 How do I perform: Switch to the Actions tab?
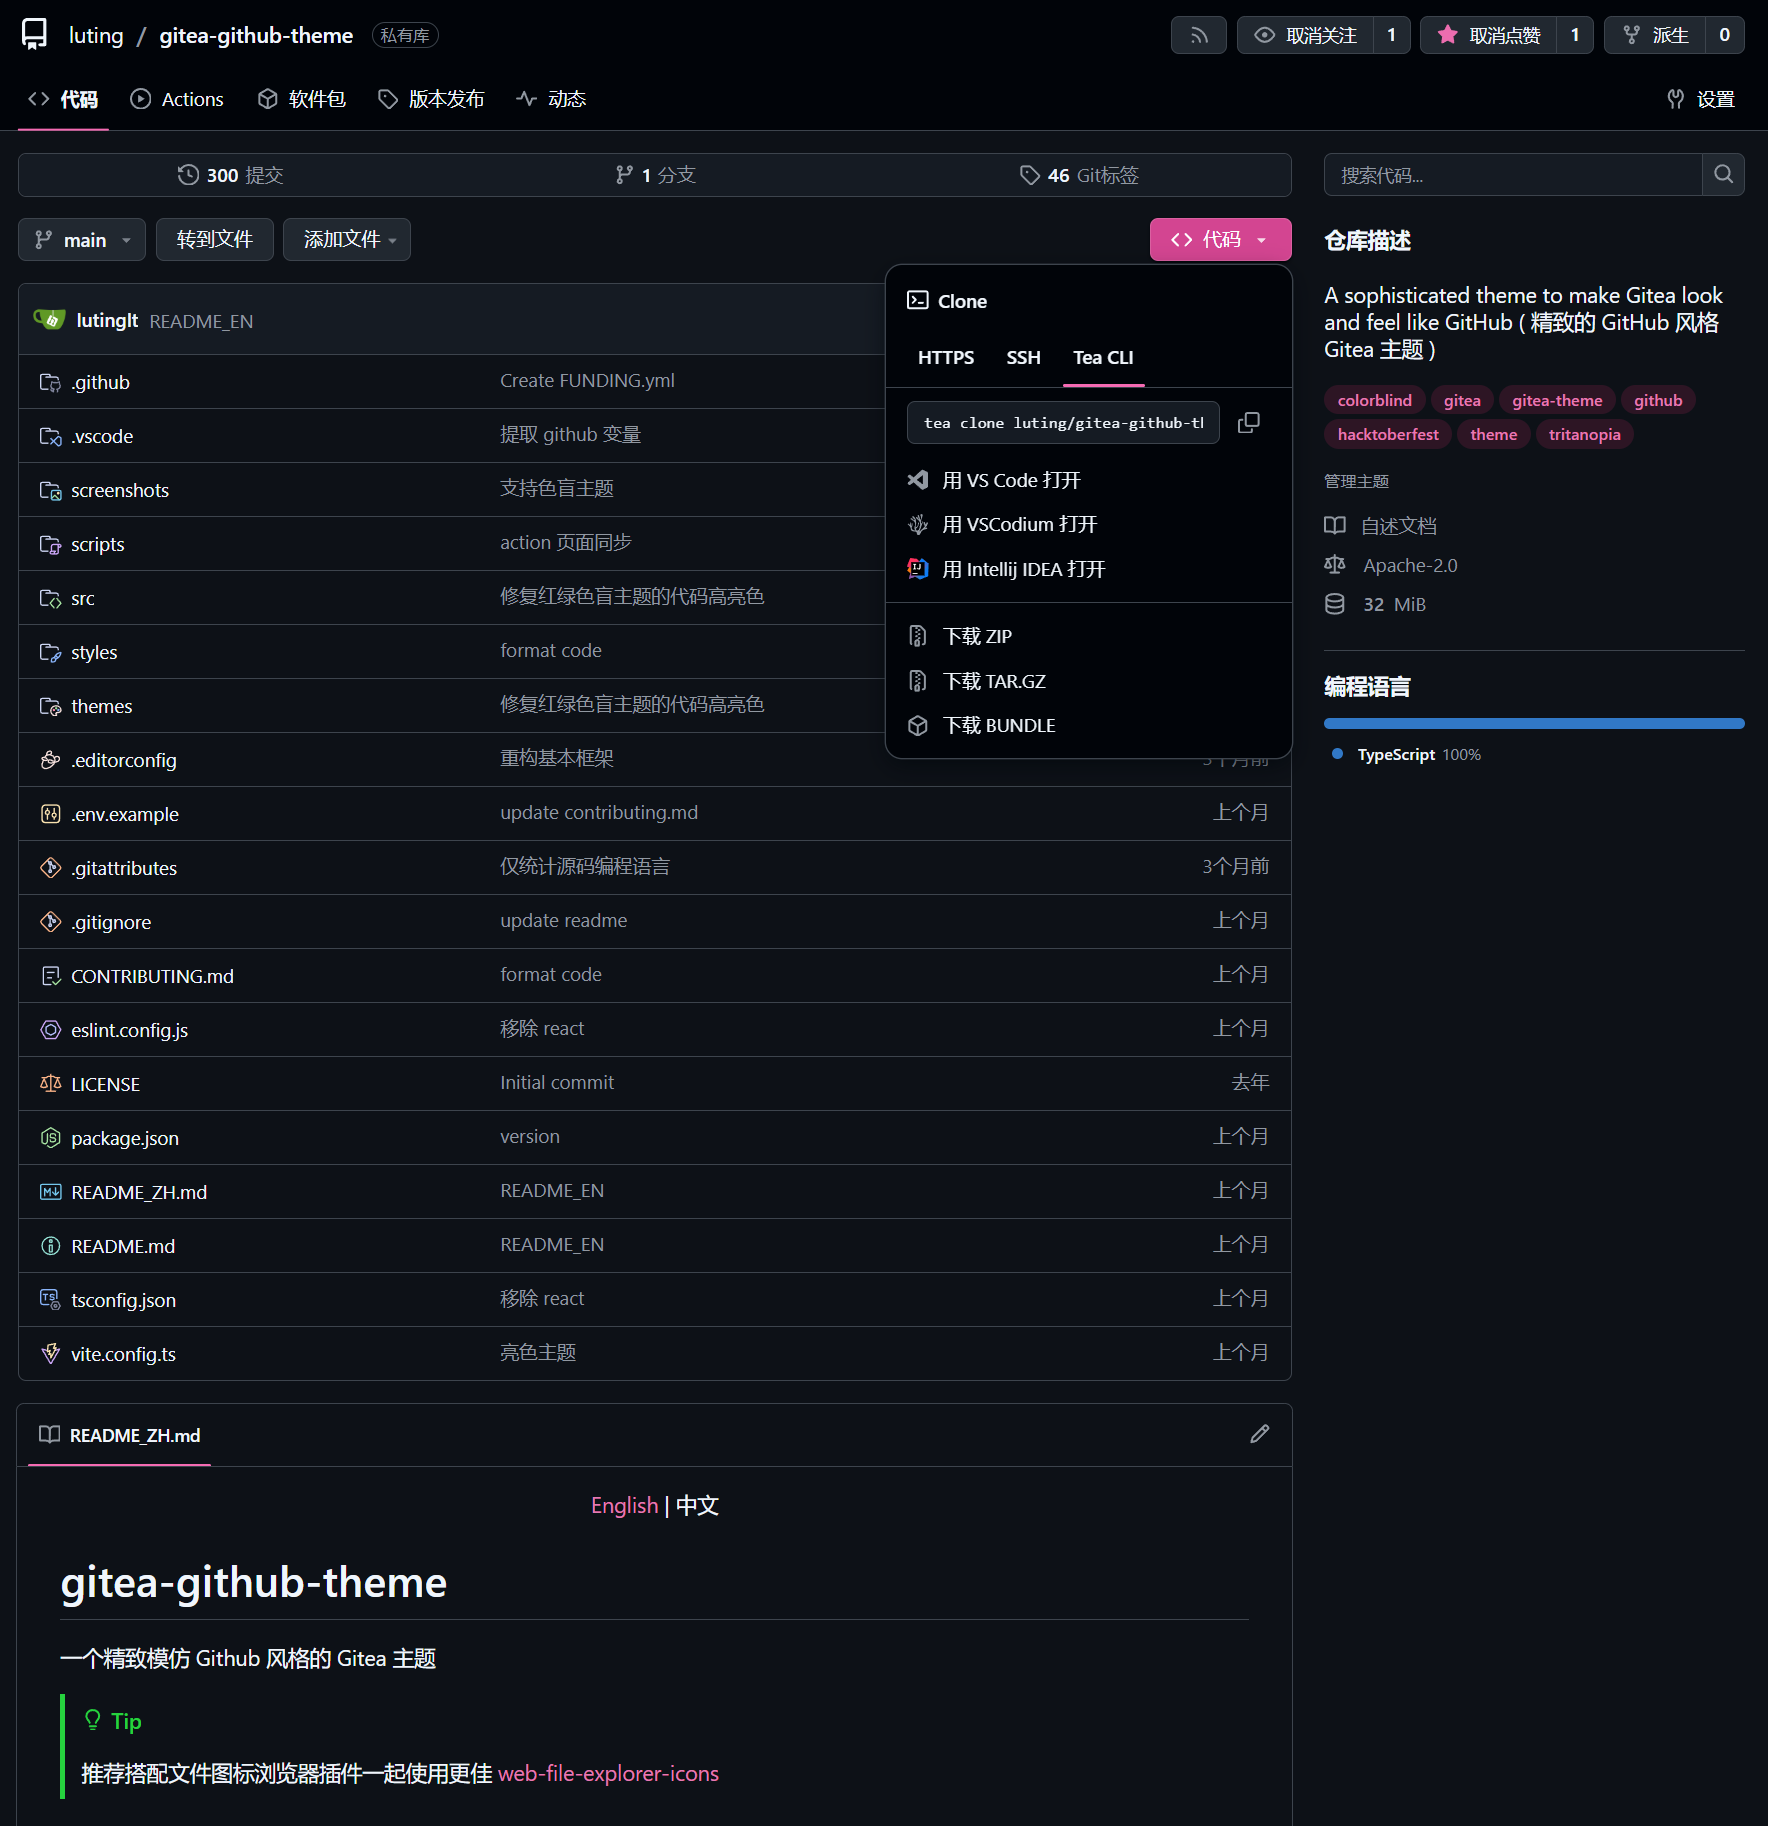(177, 99)
